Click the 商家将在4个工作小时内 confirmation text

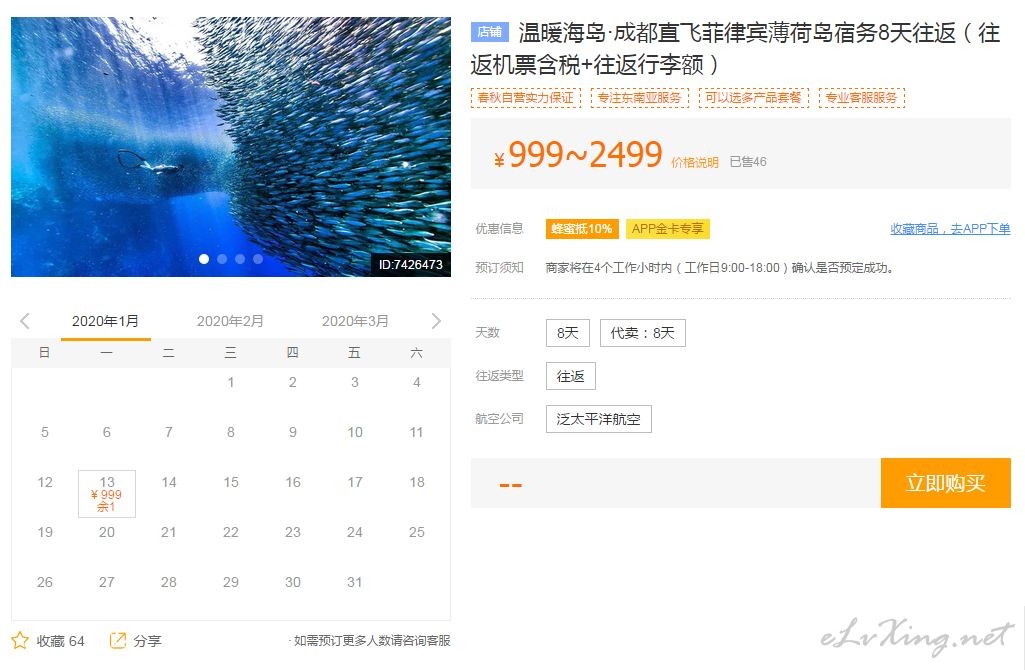(720, 267)
